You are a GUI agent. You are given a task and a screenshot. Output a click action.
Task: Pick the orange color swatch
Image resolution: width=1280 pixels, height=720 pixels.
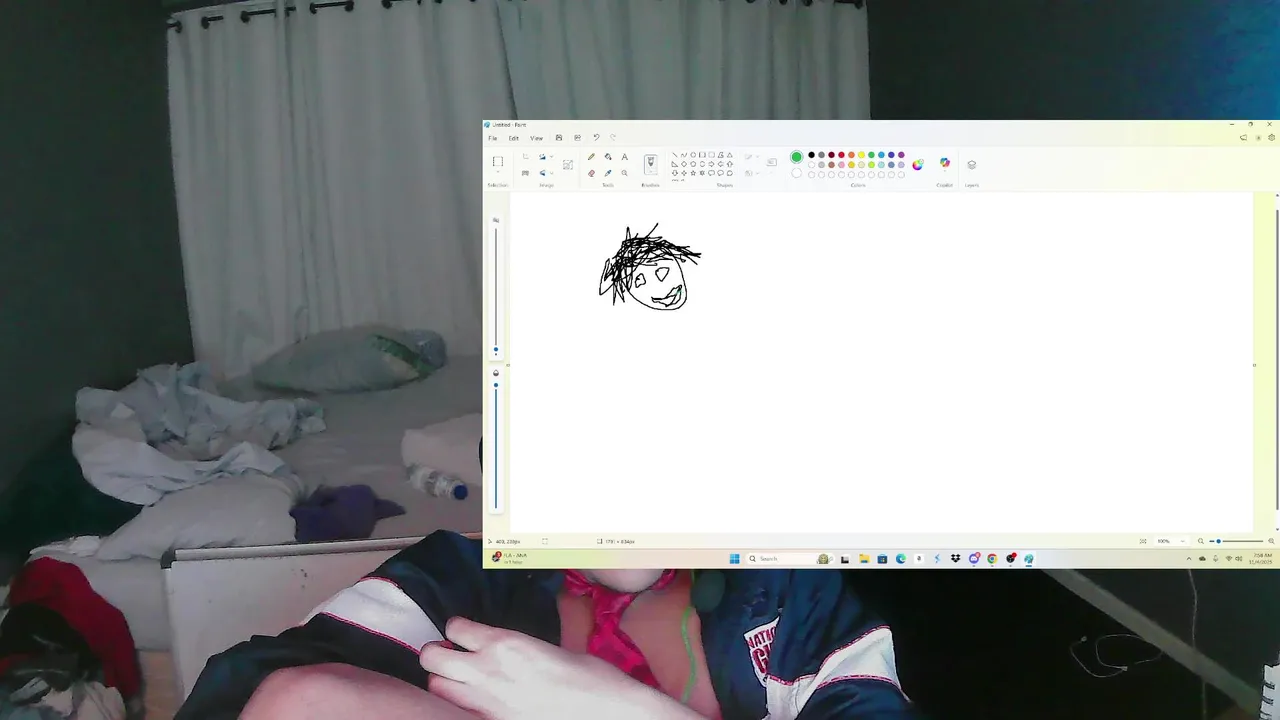pyautogui.click(x=851, y=155)
